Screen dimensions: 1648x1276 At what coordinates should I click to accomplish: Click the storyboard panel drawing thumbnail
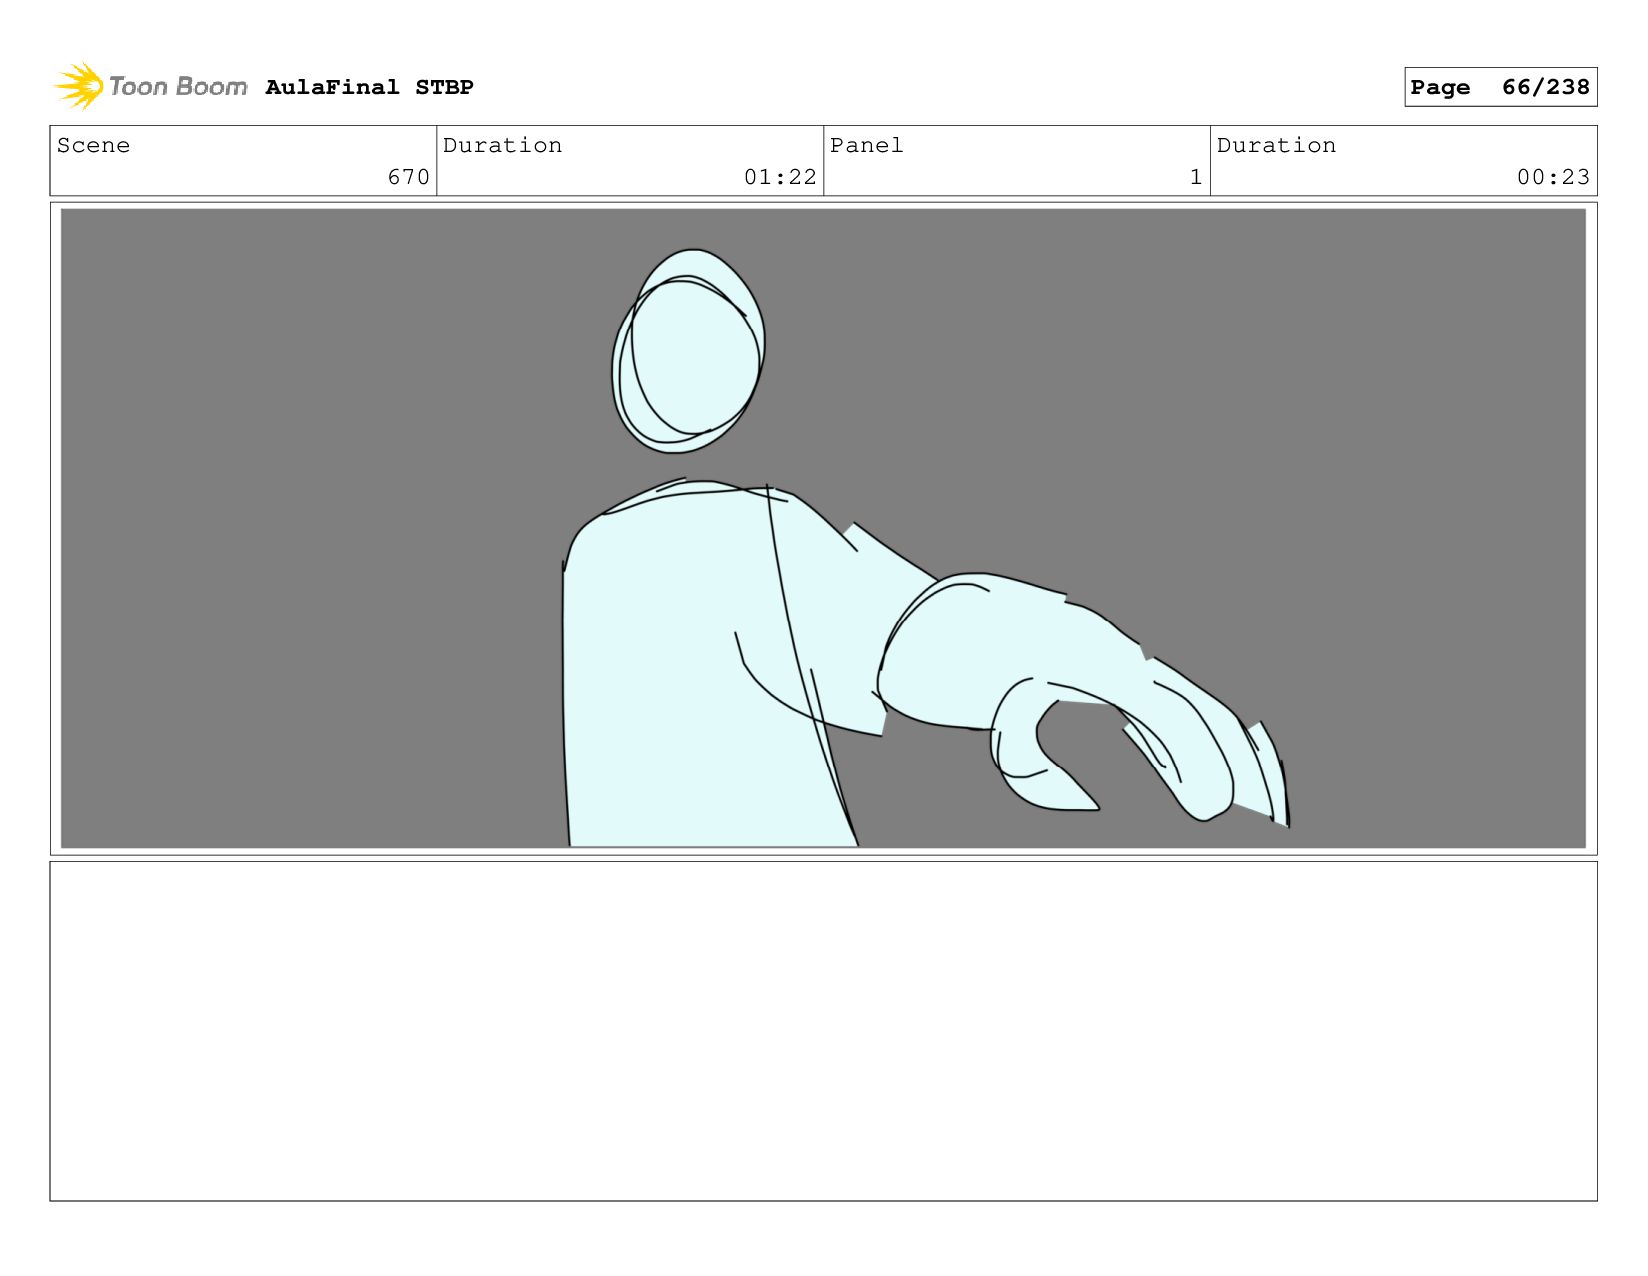(x=823, y=528)
